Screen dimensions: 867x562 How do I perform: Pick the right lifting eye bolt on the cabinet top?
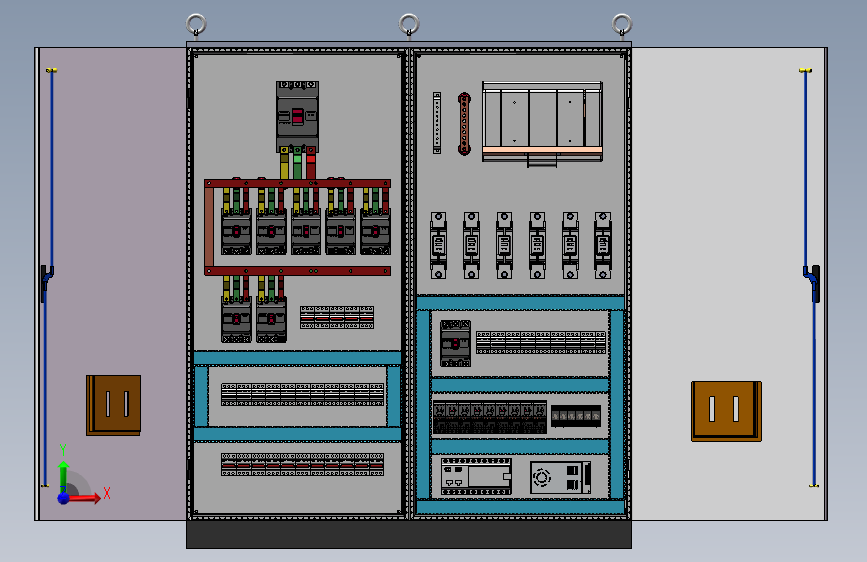click(622, 25)
